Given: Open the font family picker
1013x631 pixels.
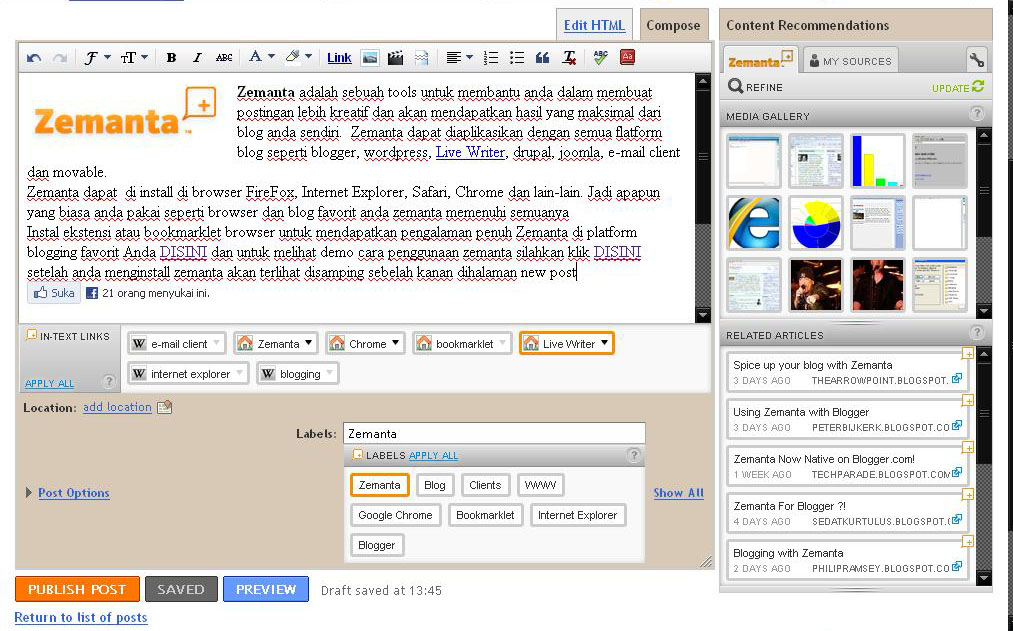Looking at the screenshot, I should [x=97, y=57].
